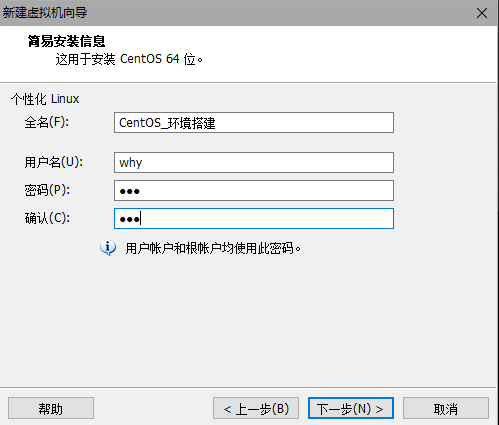Click the 简易安装信息 heading text
Viewport: 499px width, 425px height.
(x=66, y=41)
